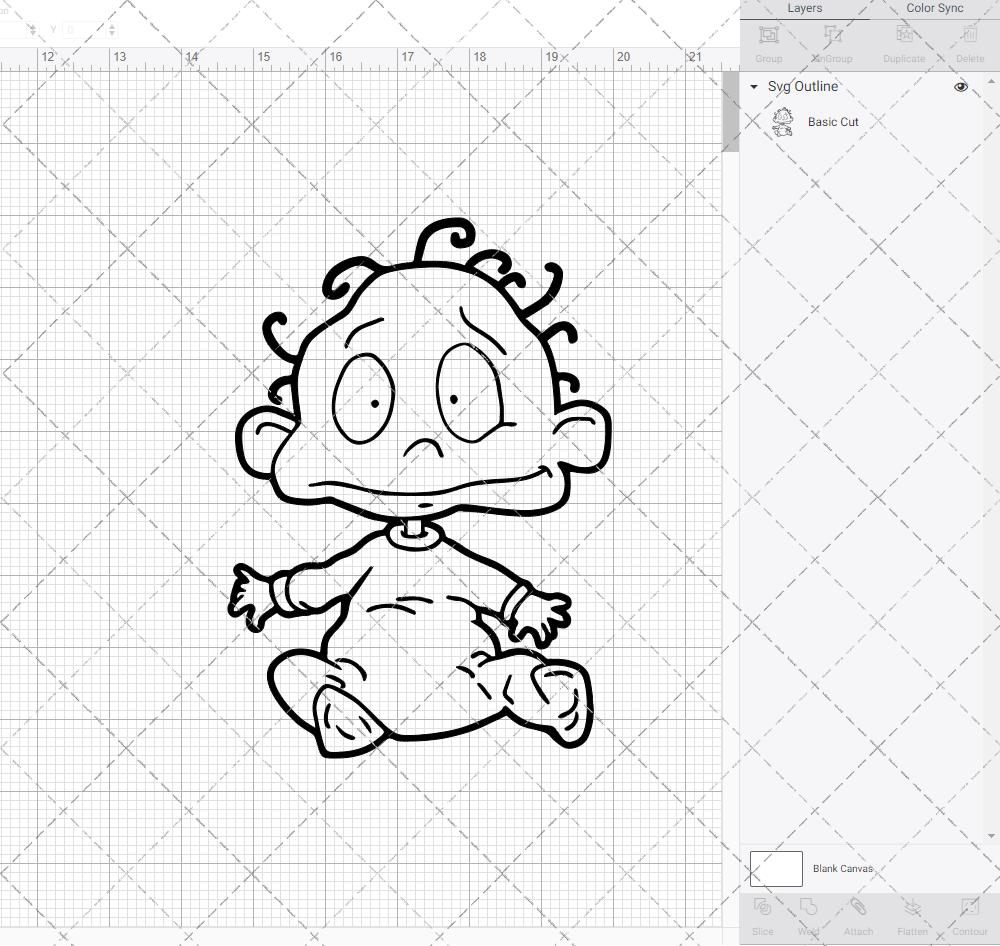
Task: Click the Y position stepper arrows
Action: (x=112, y=30)
